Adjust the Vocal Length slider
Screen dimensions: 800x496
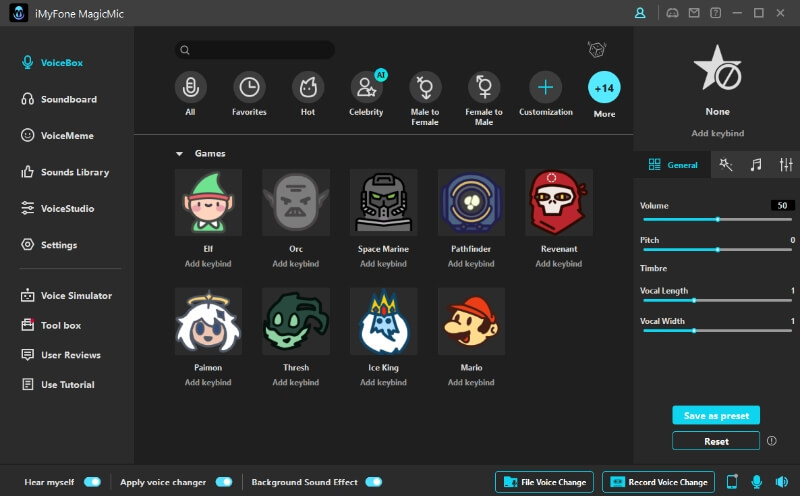pyautogui.click(x=717, y=301)
